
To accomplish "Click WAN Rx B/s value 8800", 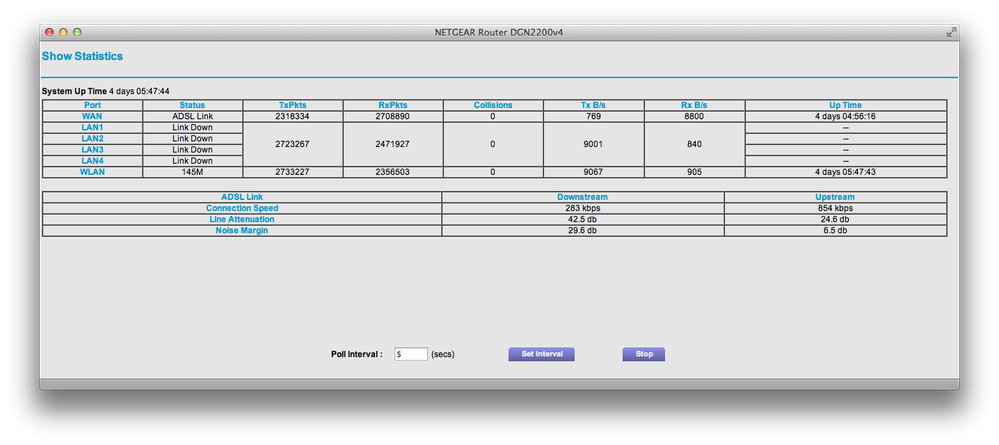I will tap(694, 117).
